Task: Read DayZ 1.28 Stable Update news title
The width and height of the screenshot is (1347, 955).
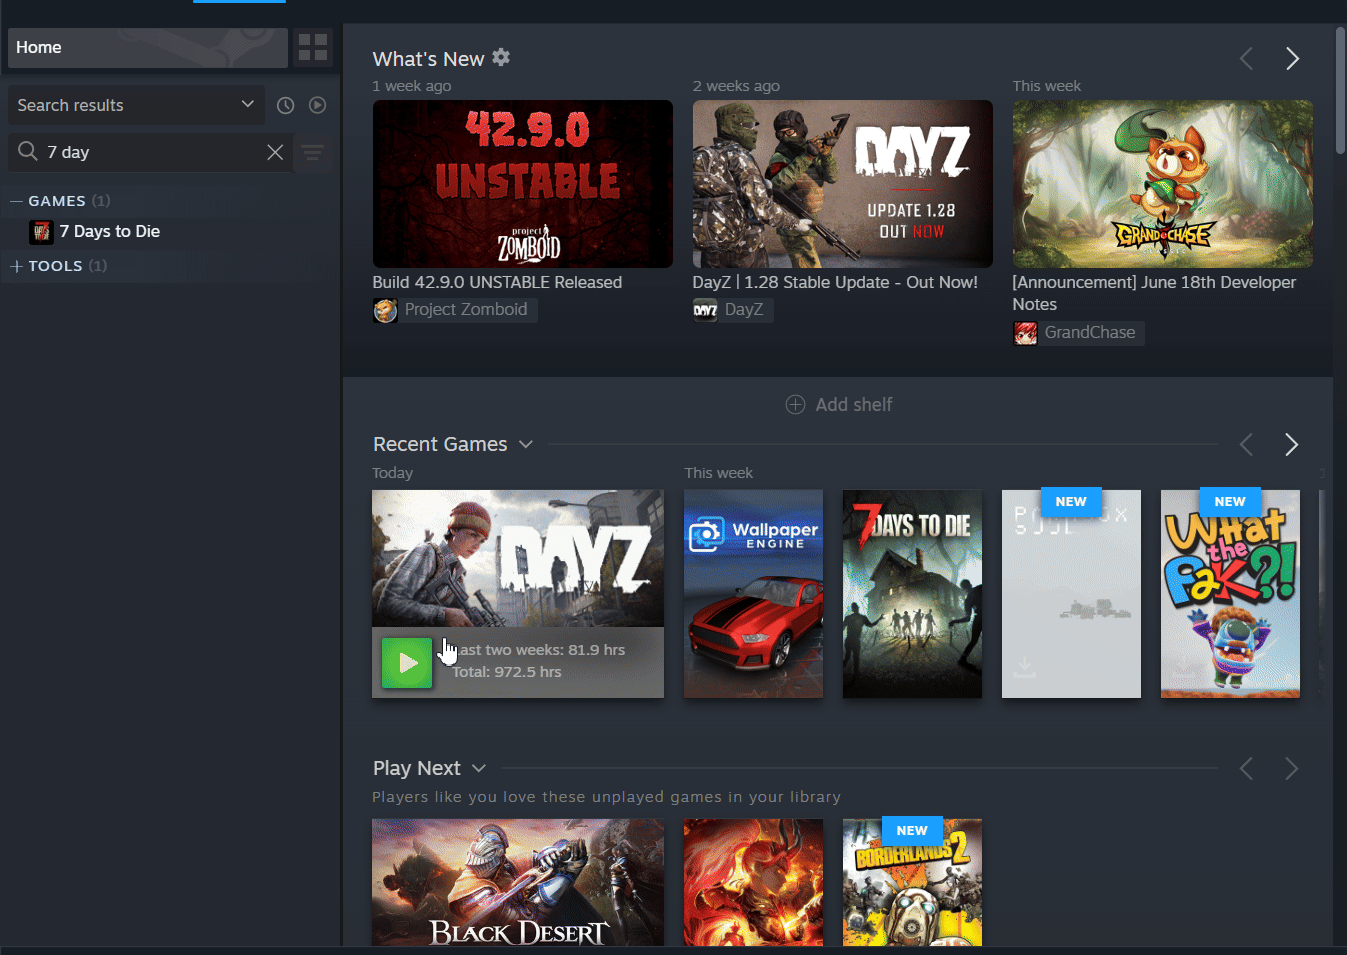Action: (x=835, y=282)
